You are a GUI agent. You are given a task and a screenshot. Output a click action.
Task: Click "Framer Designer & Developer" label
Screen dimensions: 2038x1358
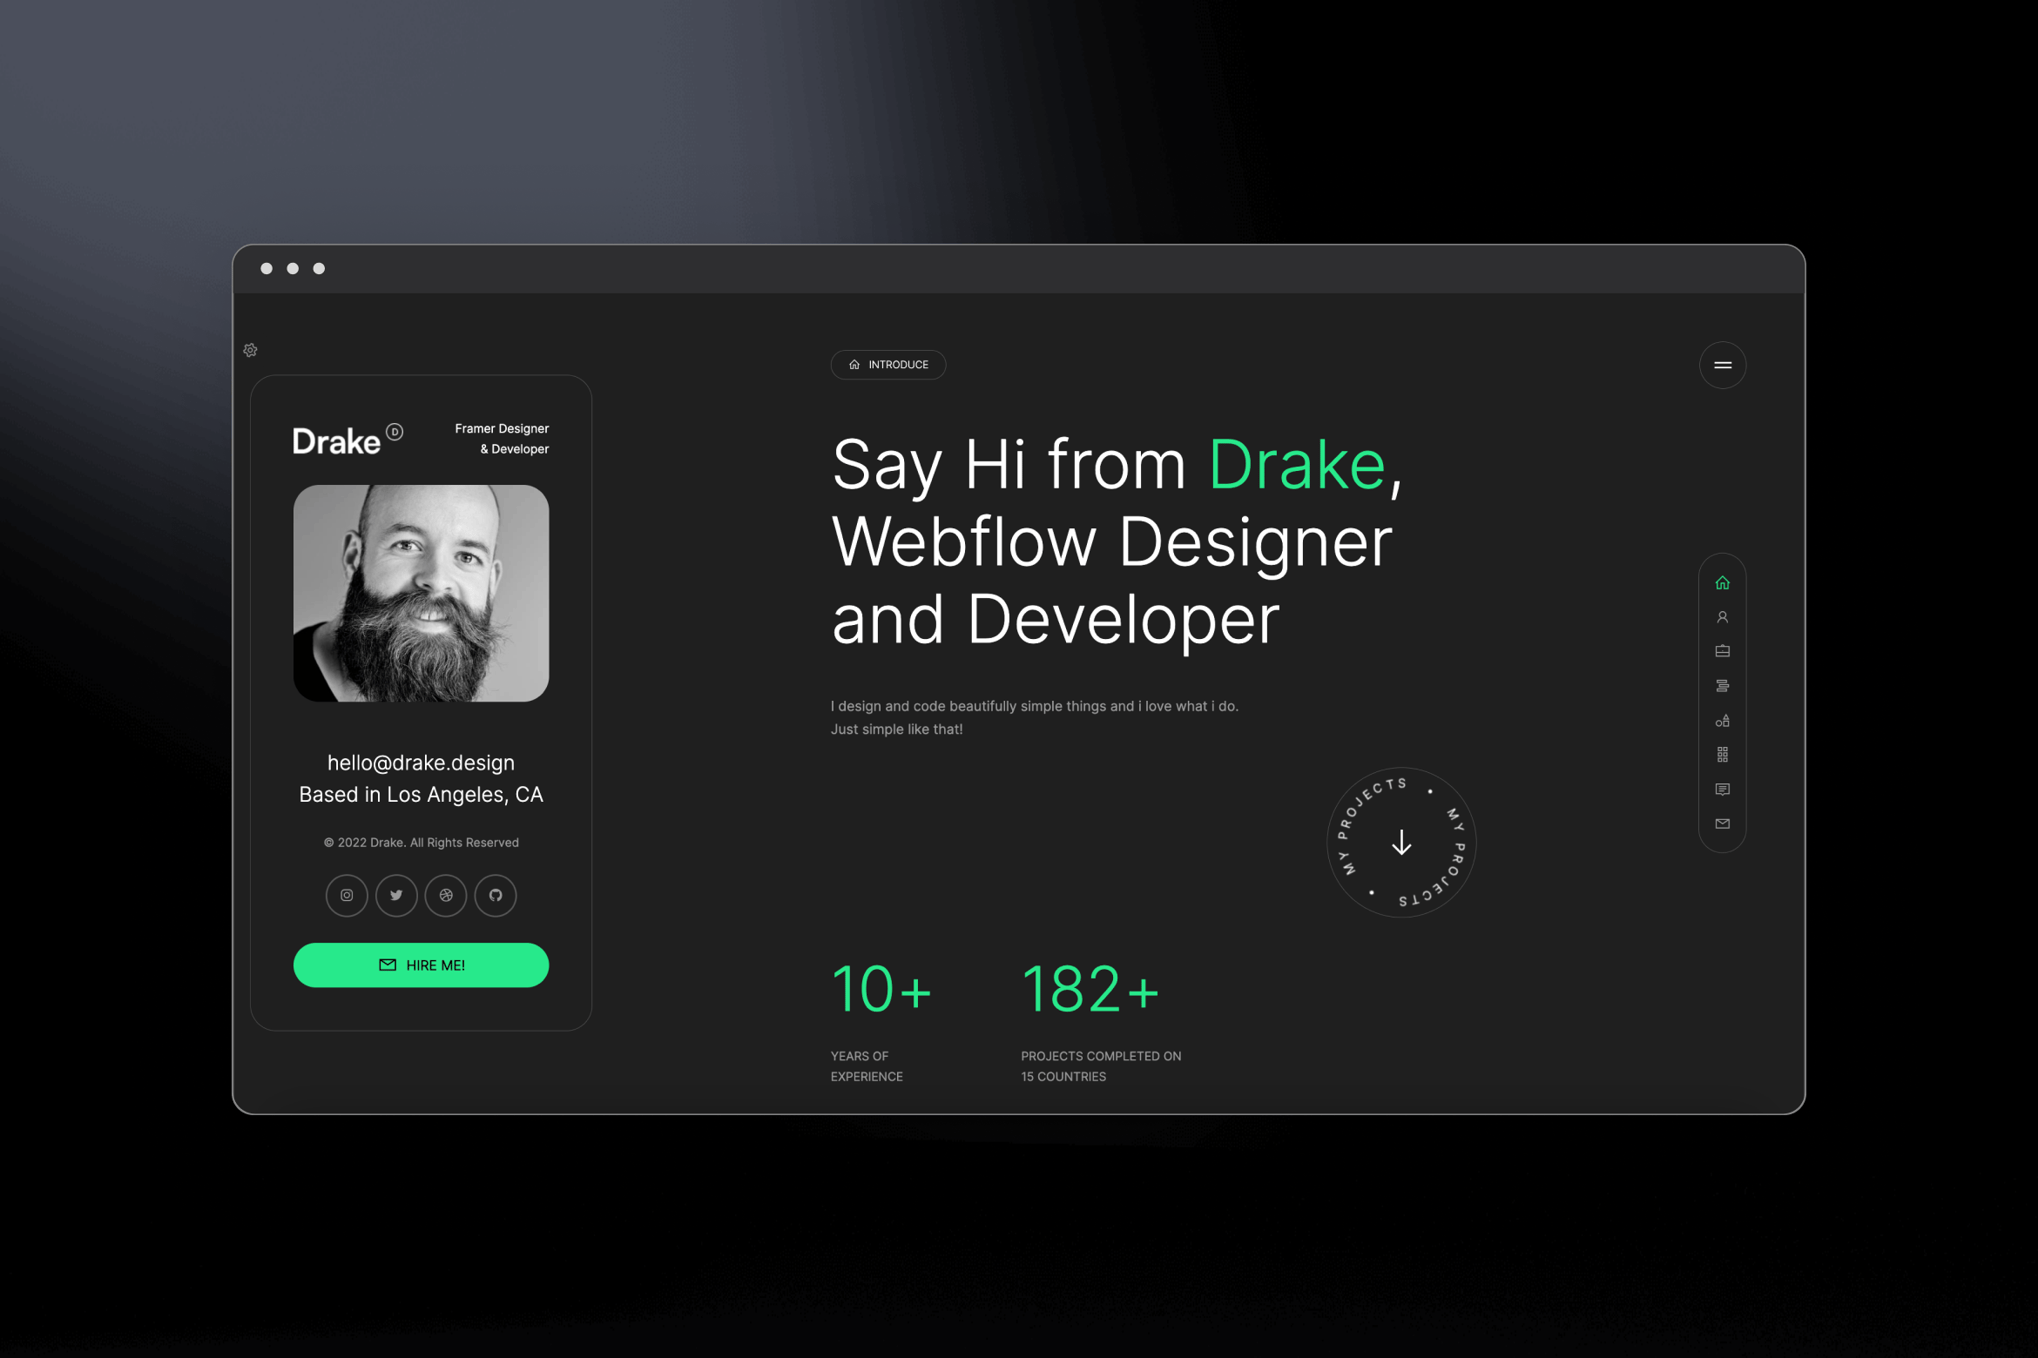pyautogui.click(x=501, y=438)
